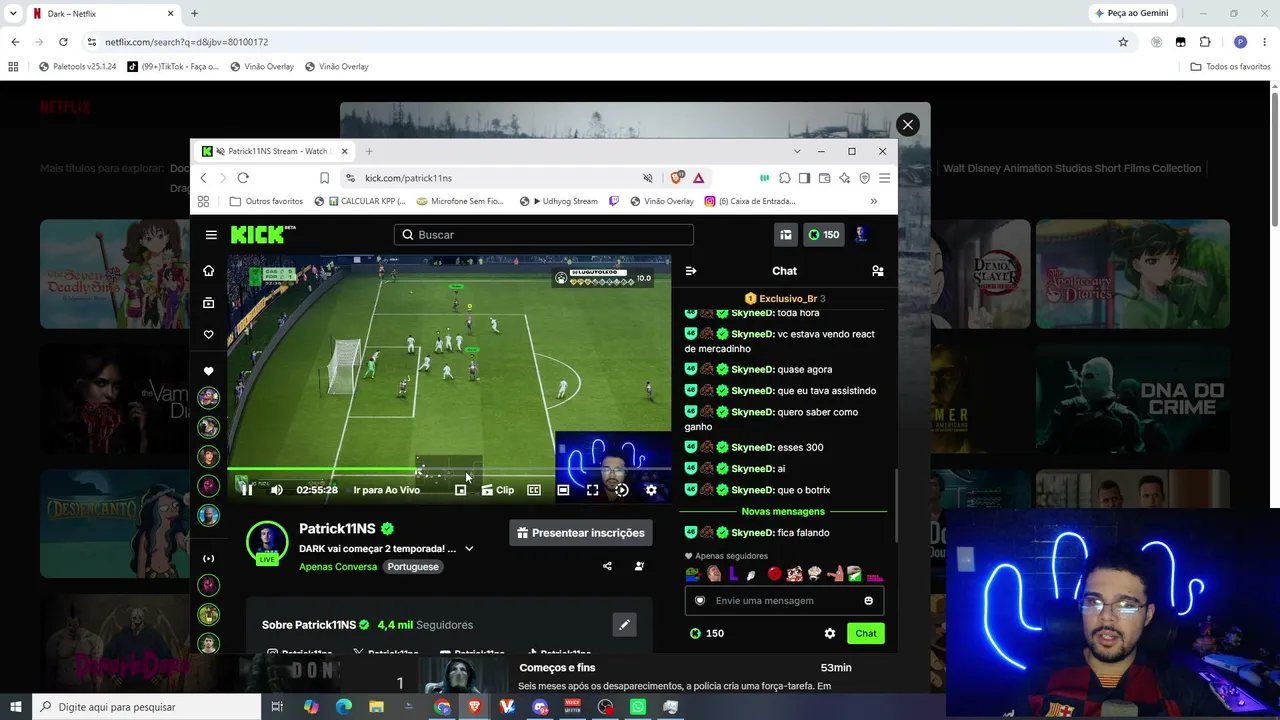Select the Dark – Netflix Chrome tab
Screen dimensions: 1280x720
(x=102, y=14)
